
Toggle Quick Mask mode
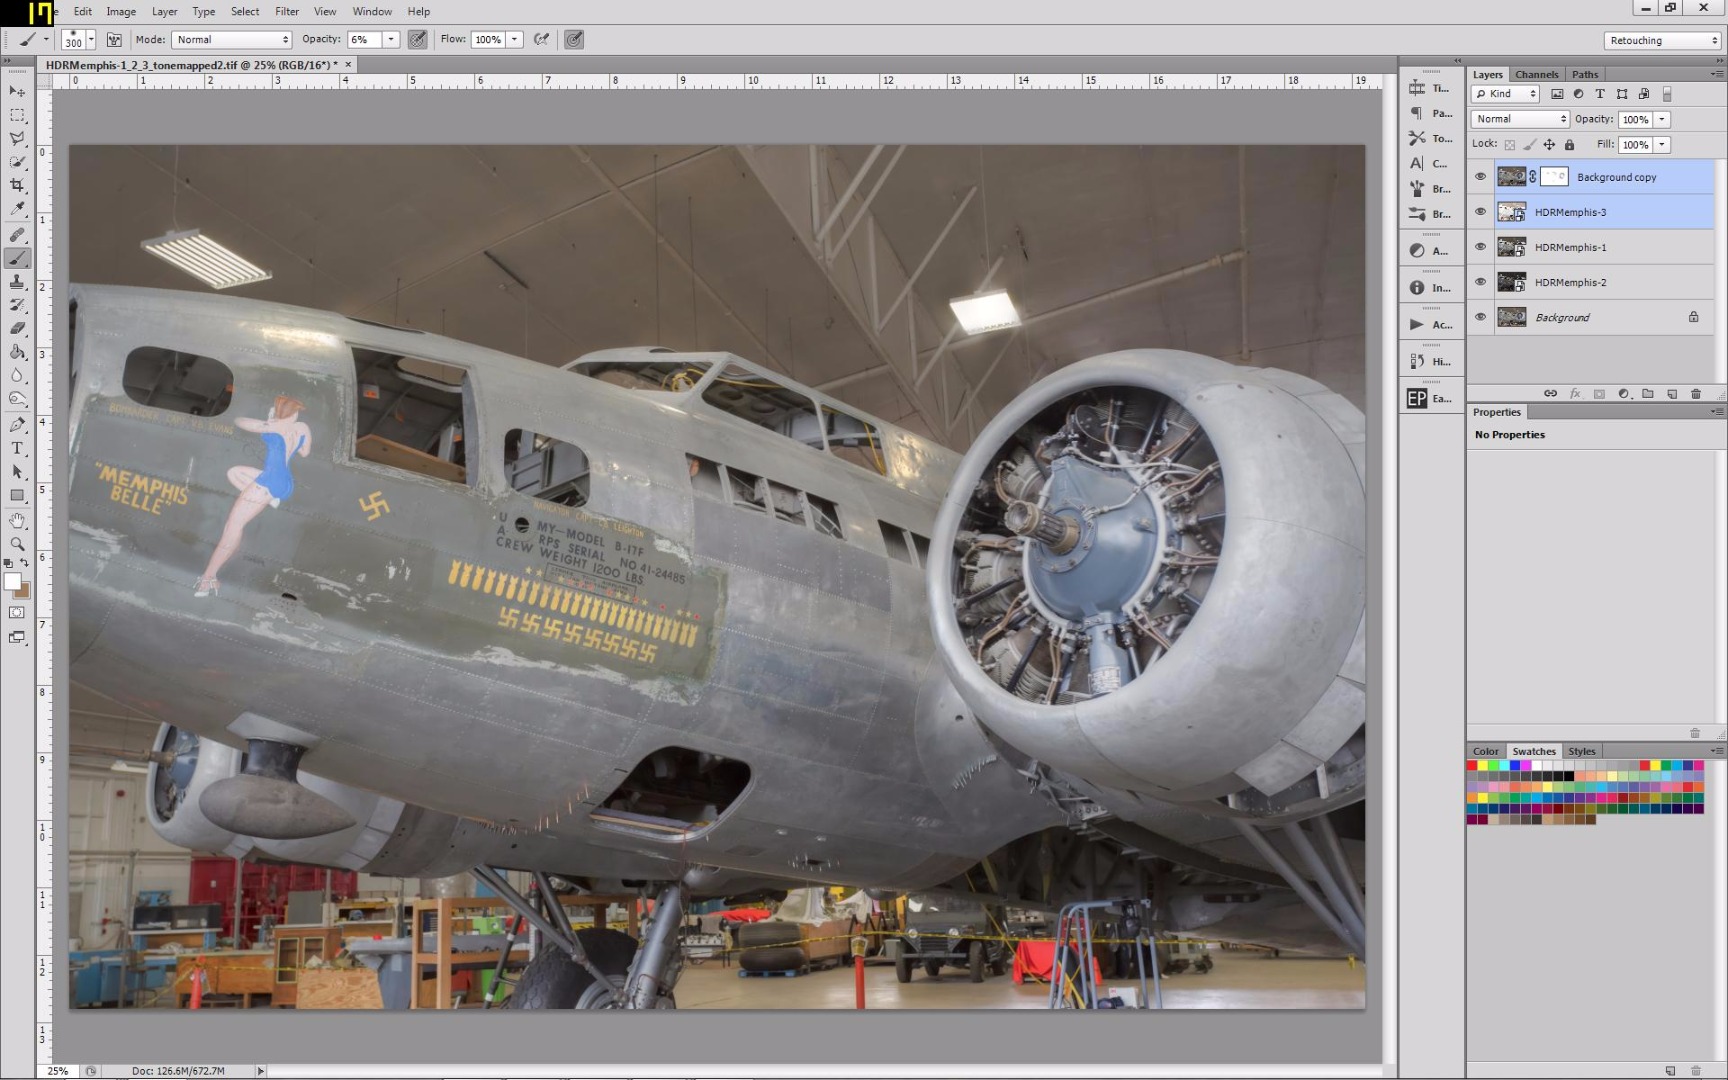(x=17, y=612)
